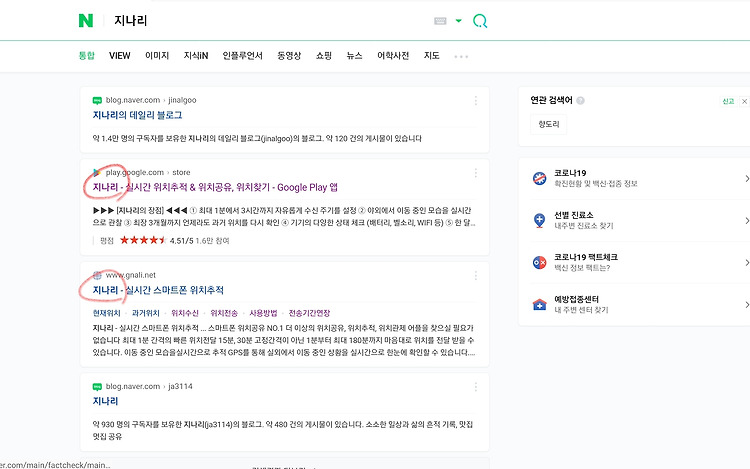750x469 pixels.
Task: Click the globe icon beside www.gnali.net
Action: pyautogui.click(x=97, y=275)
